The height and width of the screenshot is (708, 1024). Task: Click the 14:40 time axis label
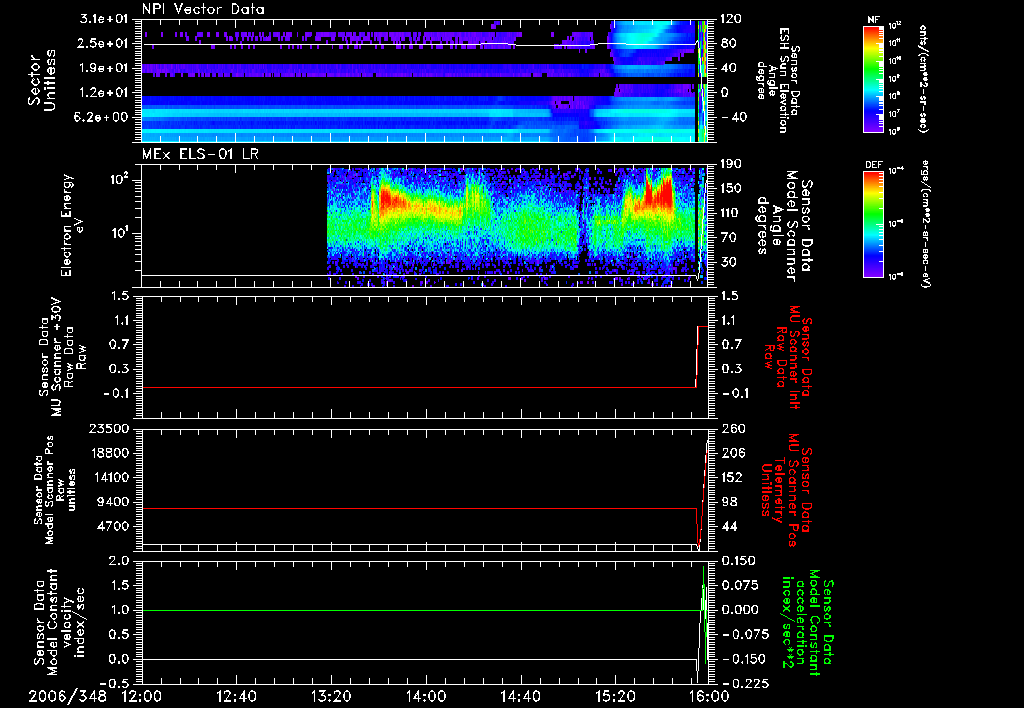(519, 694)
